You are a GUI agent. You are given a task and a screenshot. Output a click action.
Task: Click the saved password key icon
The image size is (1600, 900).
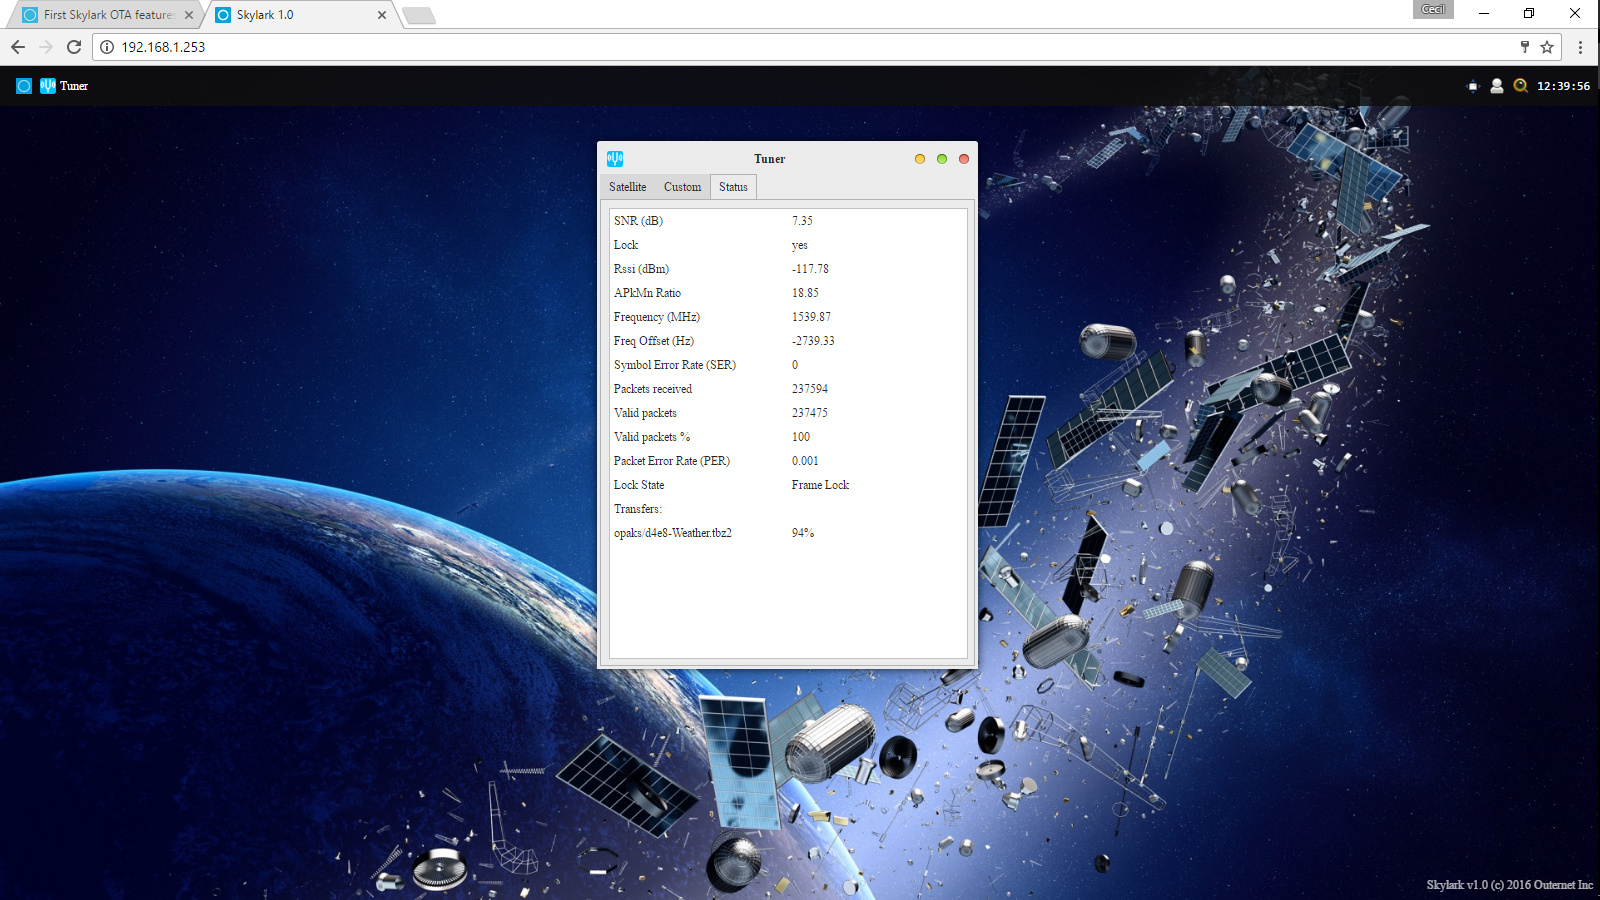pyautogui.click(x=1525, y=47)
